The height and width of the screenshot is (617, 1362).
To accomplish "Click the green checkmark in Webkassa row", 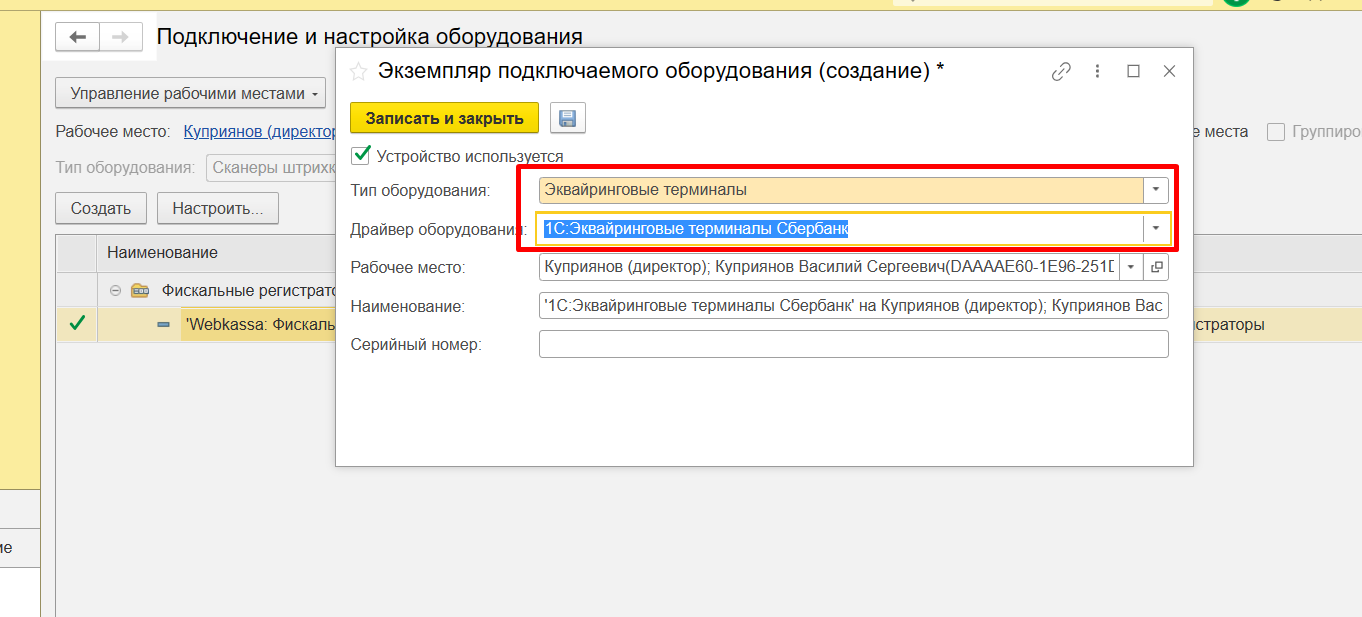I will pyautogui.click(x=77, y=324).
